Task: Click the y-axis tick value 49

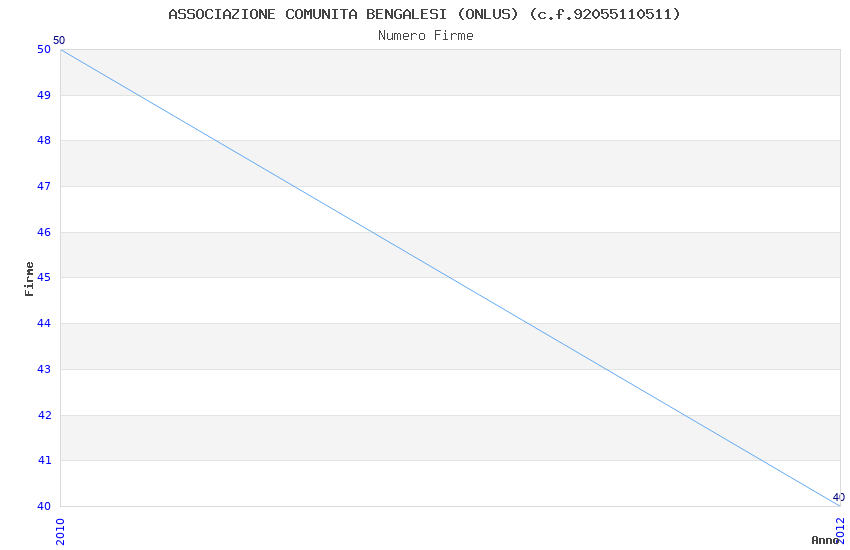Action: pyautogui.click(x=44, y=95)
